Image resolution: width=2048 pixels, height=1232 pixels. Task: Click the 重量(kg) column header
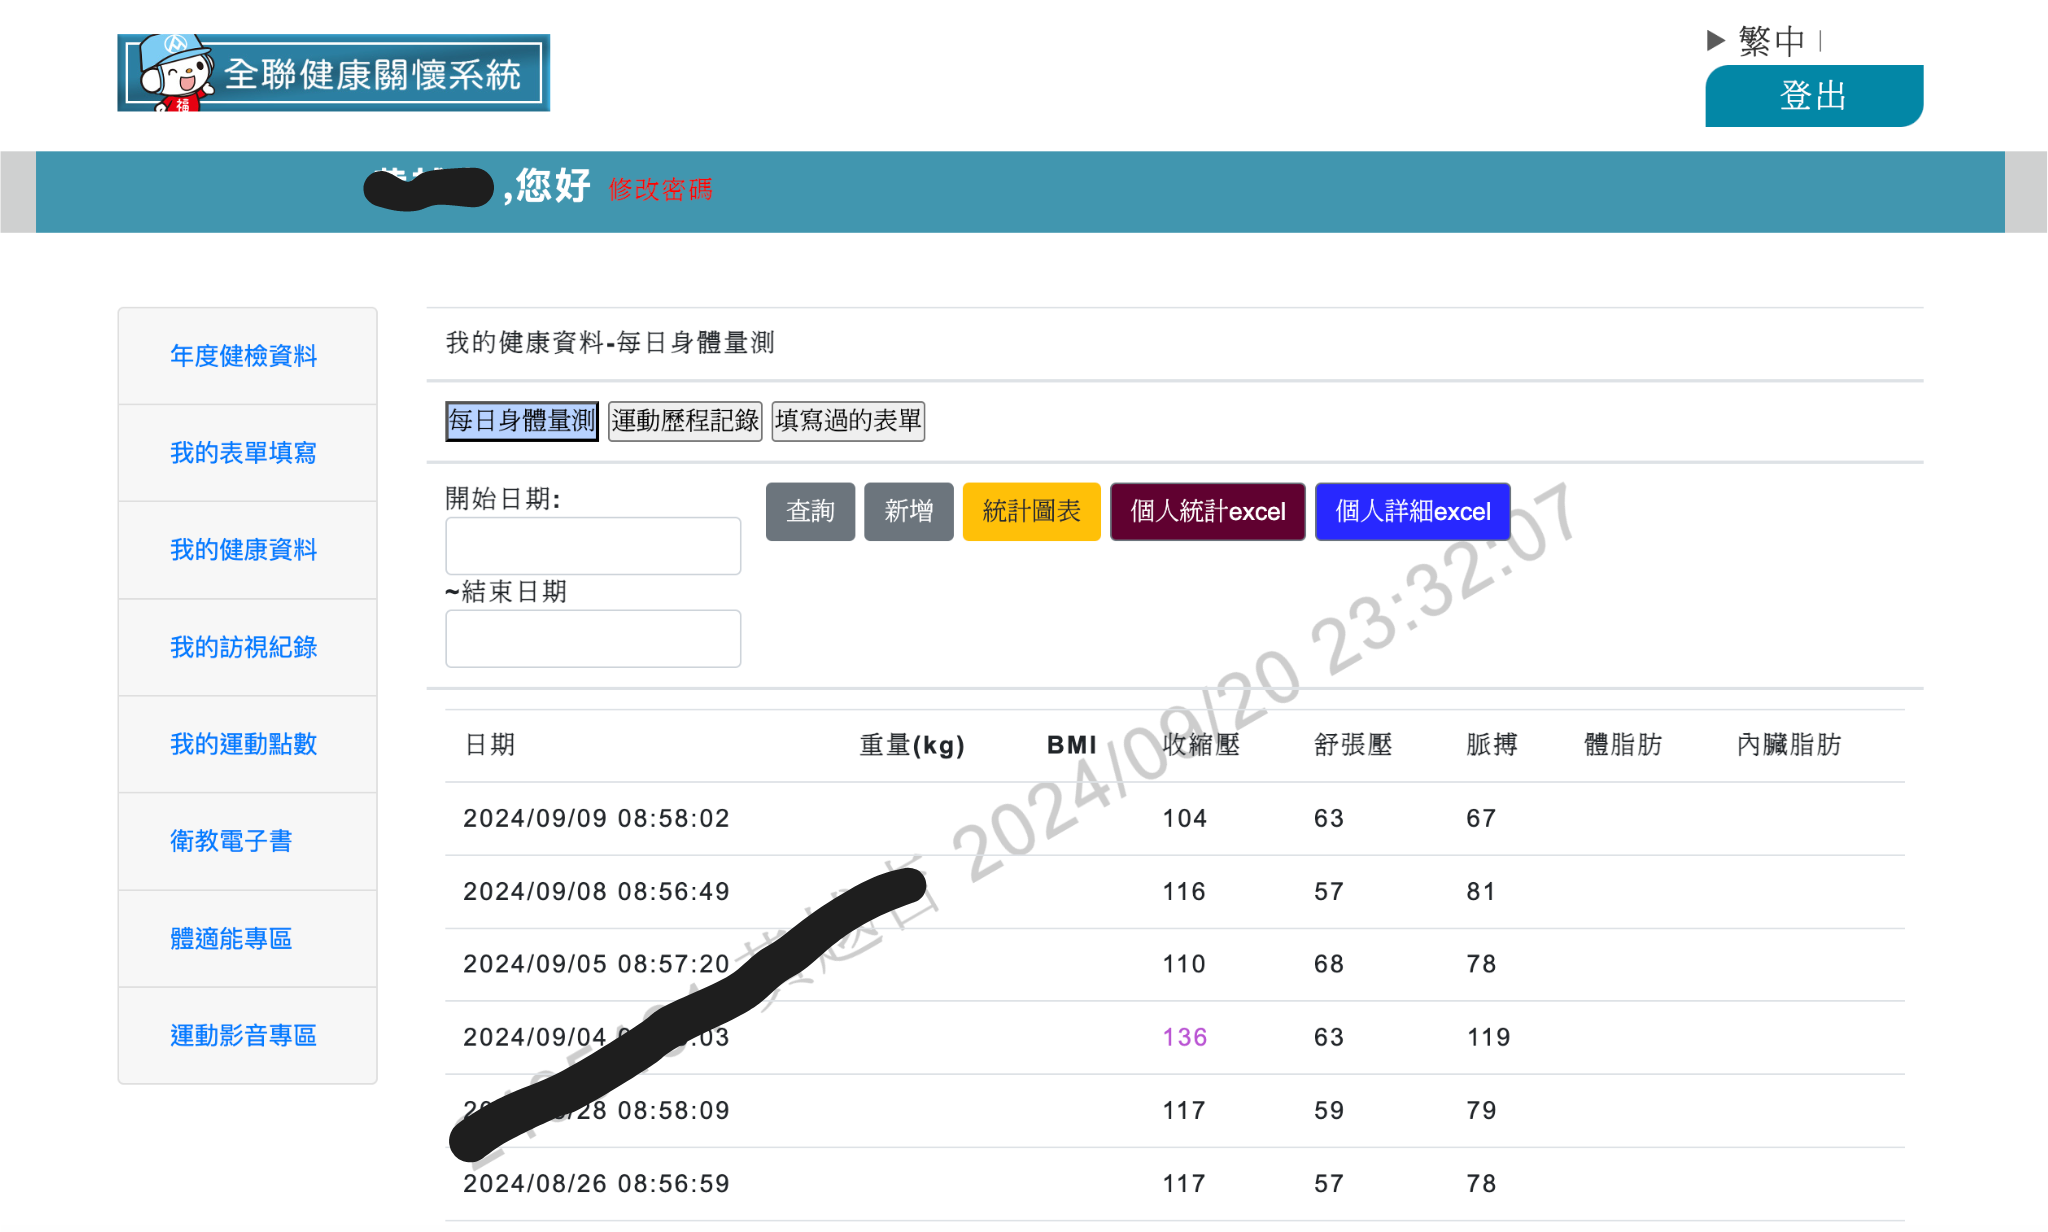pyautogui.click(x=912, y=745)
